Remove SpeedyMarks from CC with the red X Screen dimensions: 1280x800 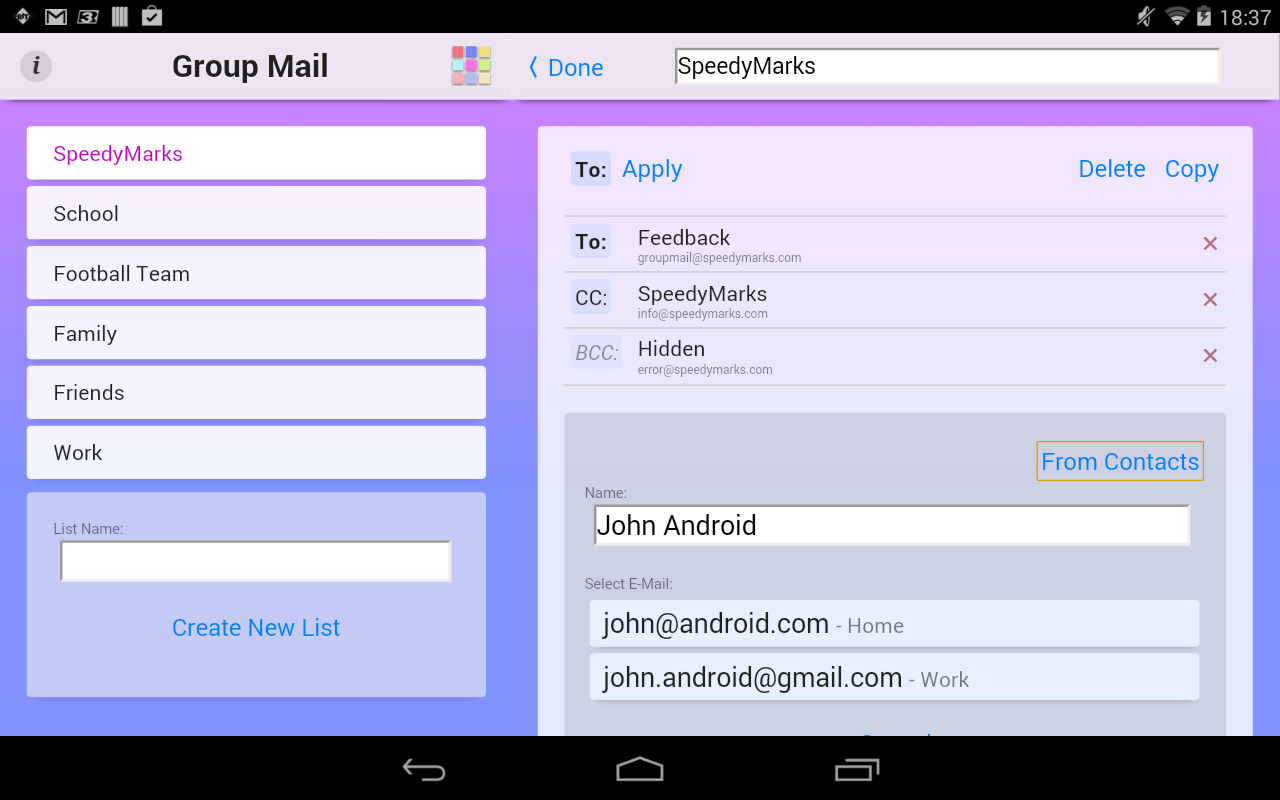1210,299
